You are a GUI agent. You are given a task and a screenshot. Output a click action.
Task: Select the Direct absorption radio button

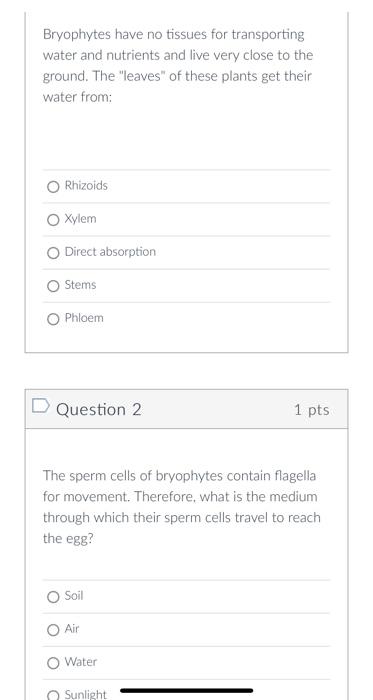[53, 253]
